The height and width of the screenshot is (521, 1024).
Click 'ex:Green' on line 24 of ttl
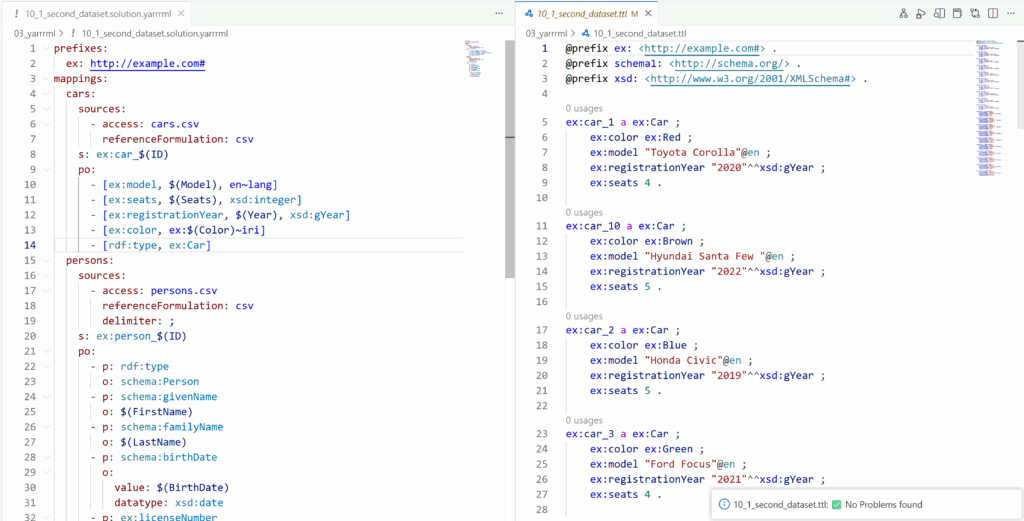669,449
